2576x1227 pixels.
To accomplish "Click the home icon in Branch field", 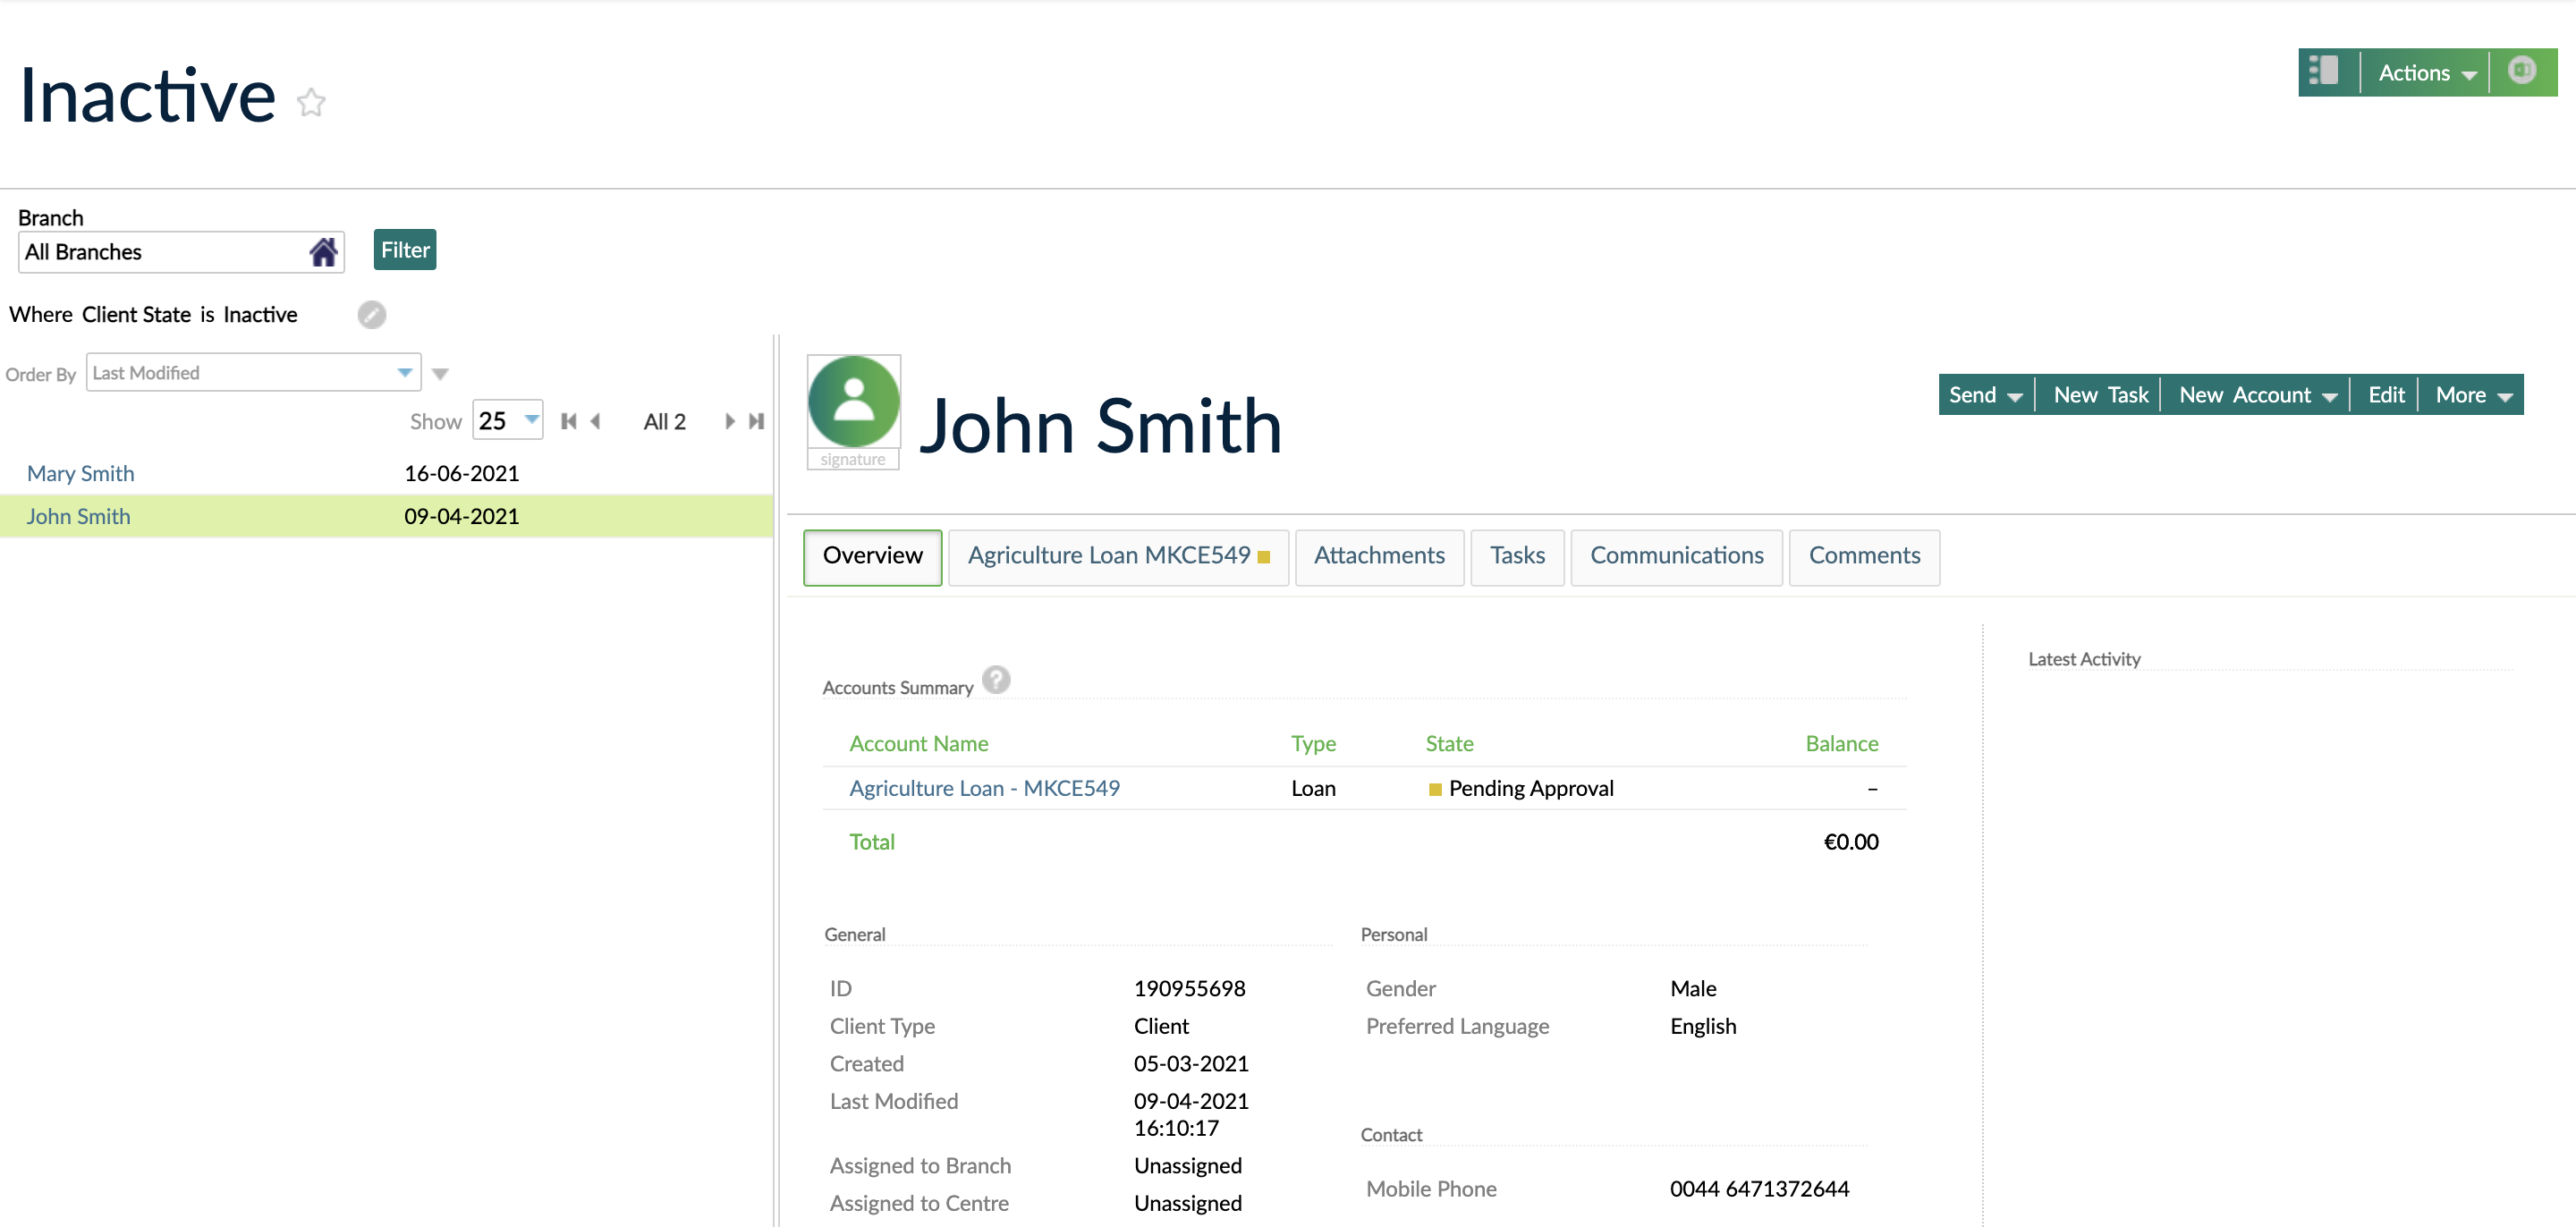I will [322, 252].
